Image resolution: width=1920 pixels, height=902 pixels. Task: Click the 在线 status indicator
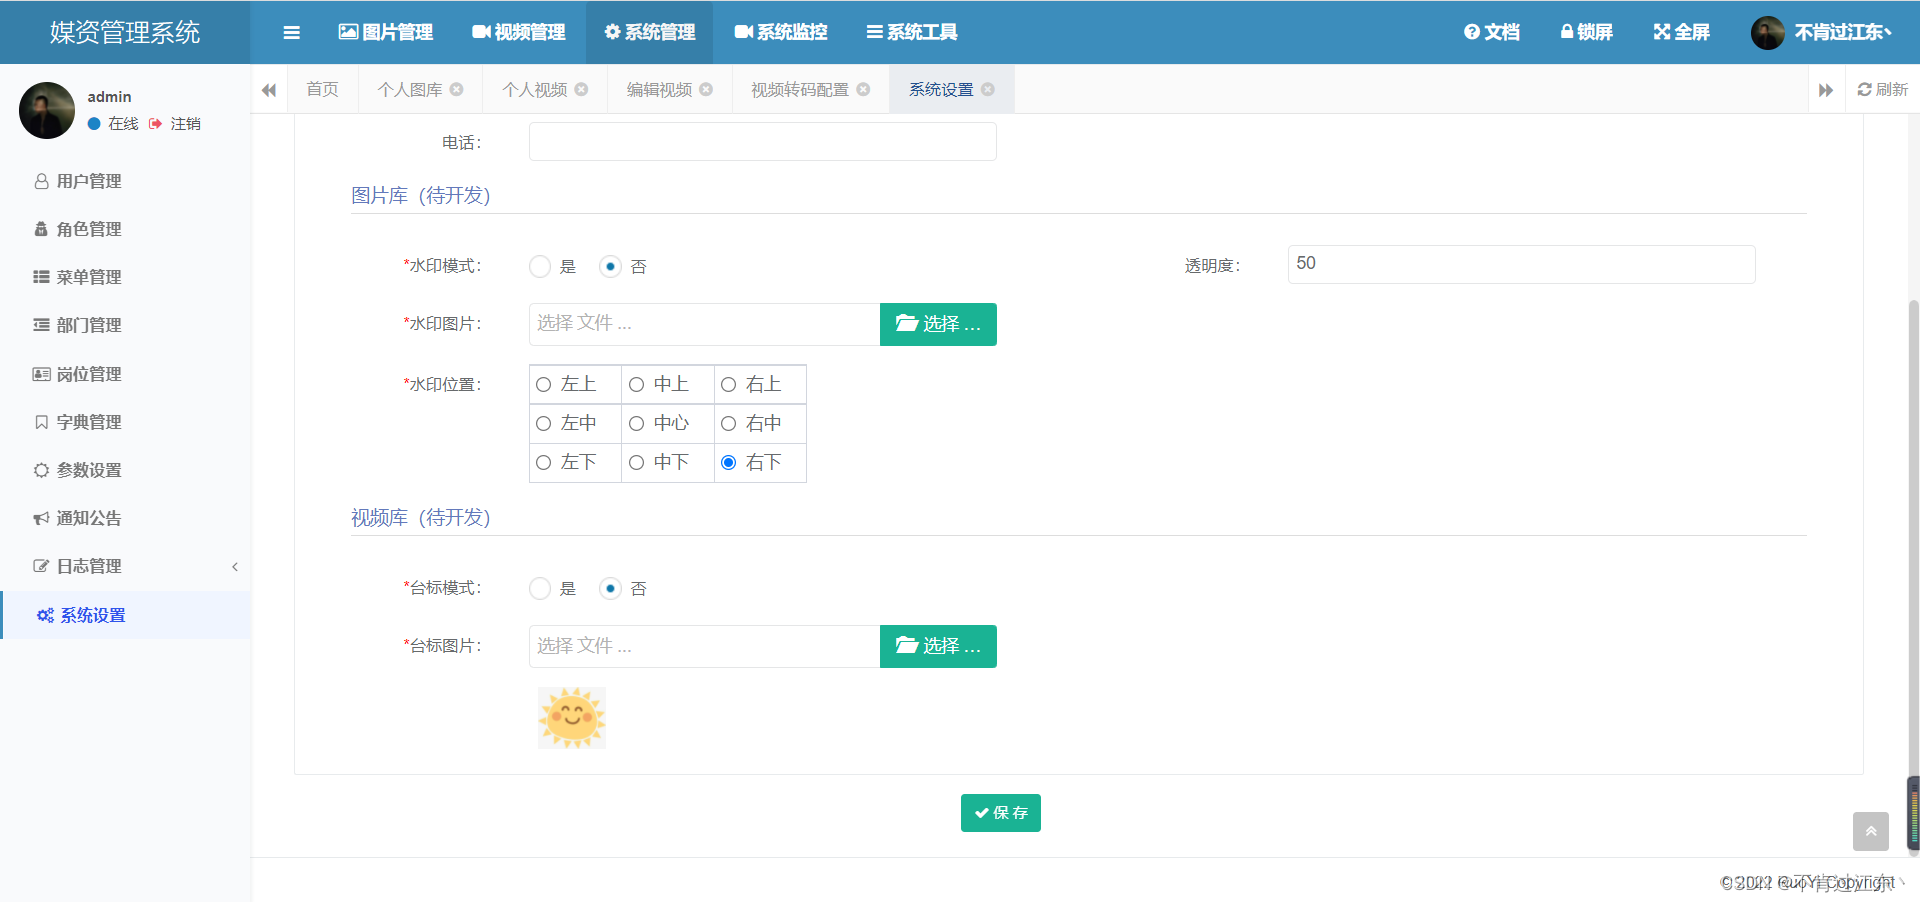(113, 124)
